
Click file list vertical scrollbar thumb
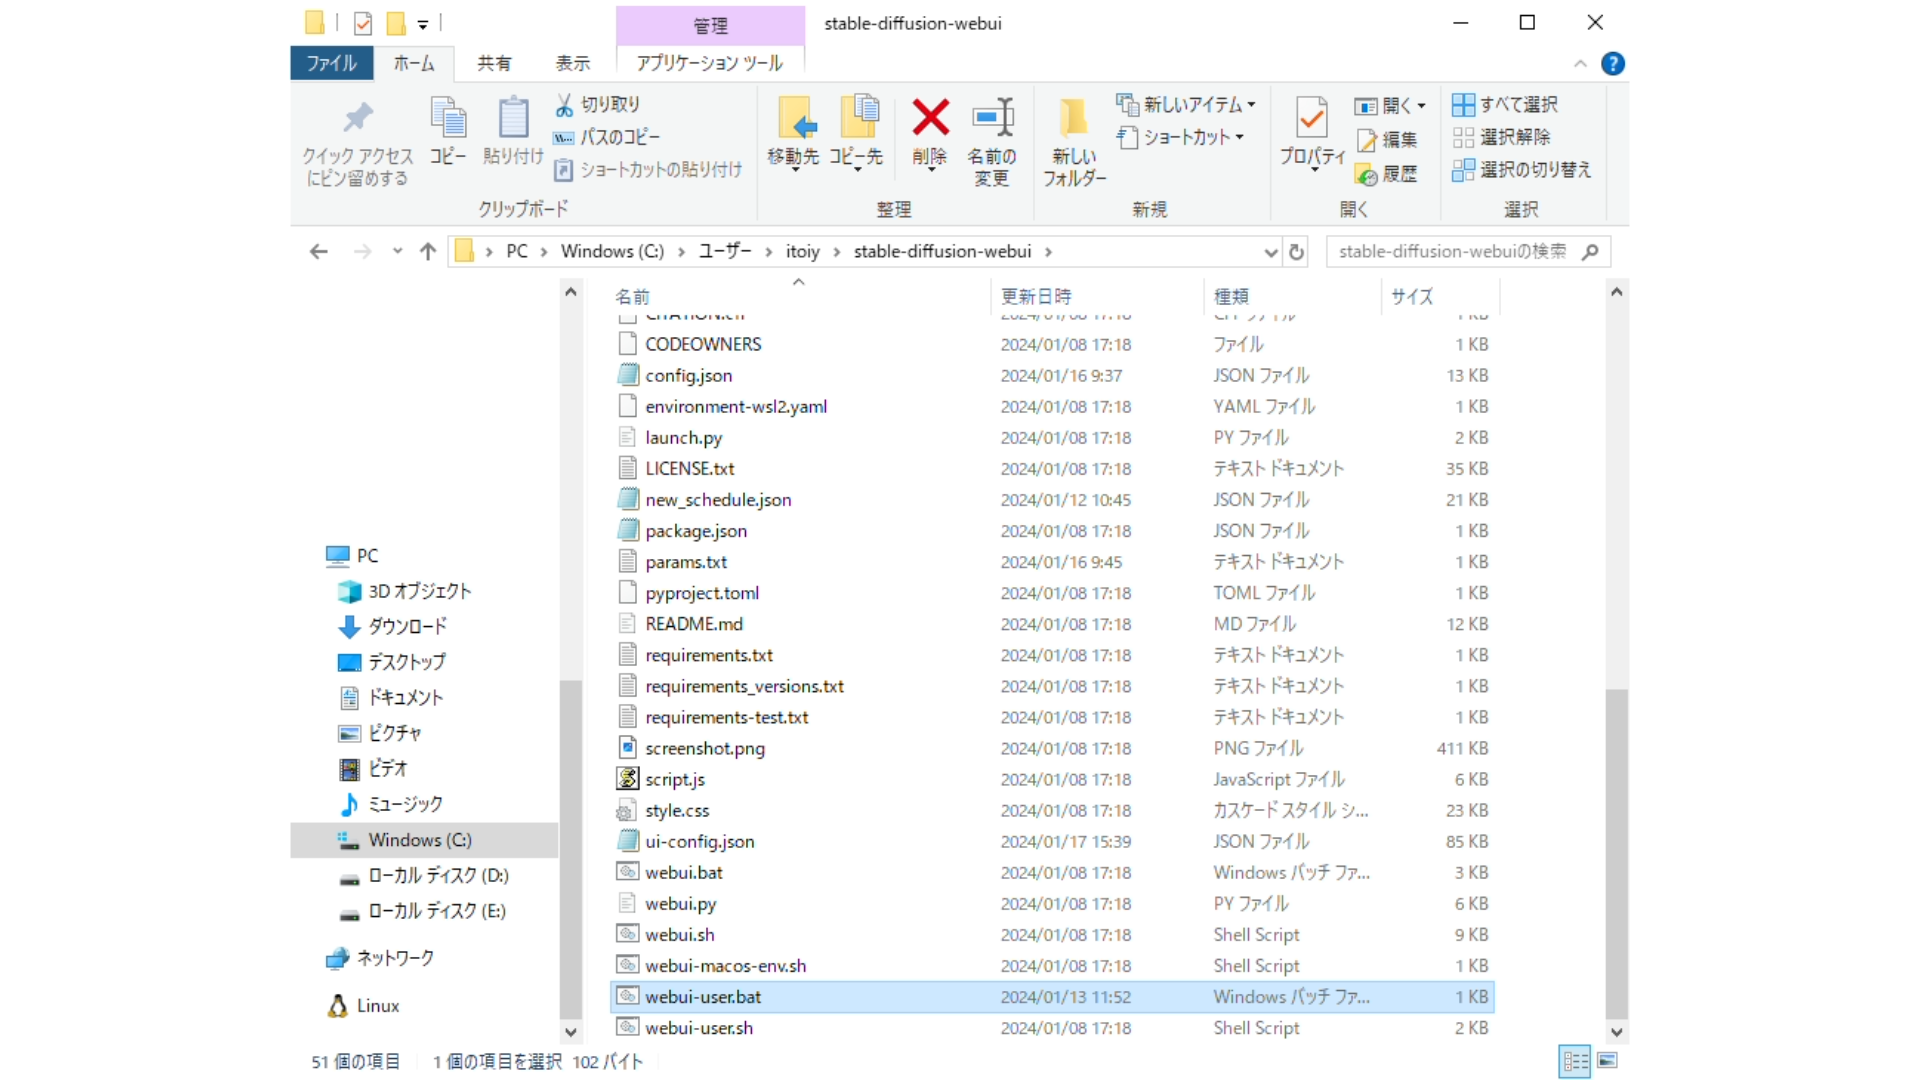tap(1616, 853)
